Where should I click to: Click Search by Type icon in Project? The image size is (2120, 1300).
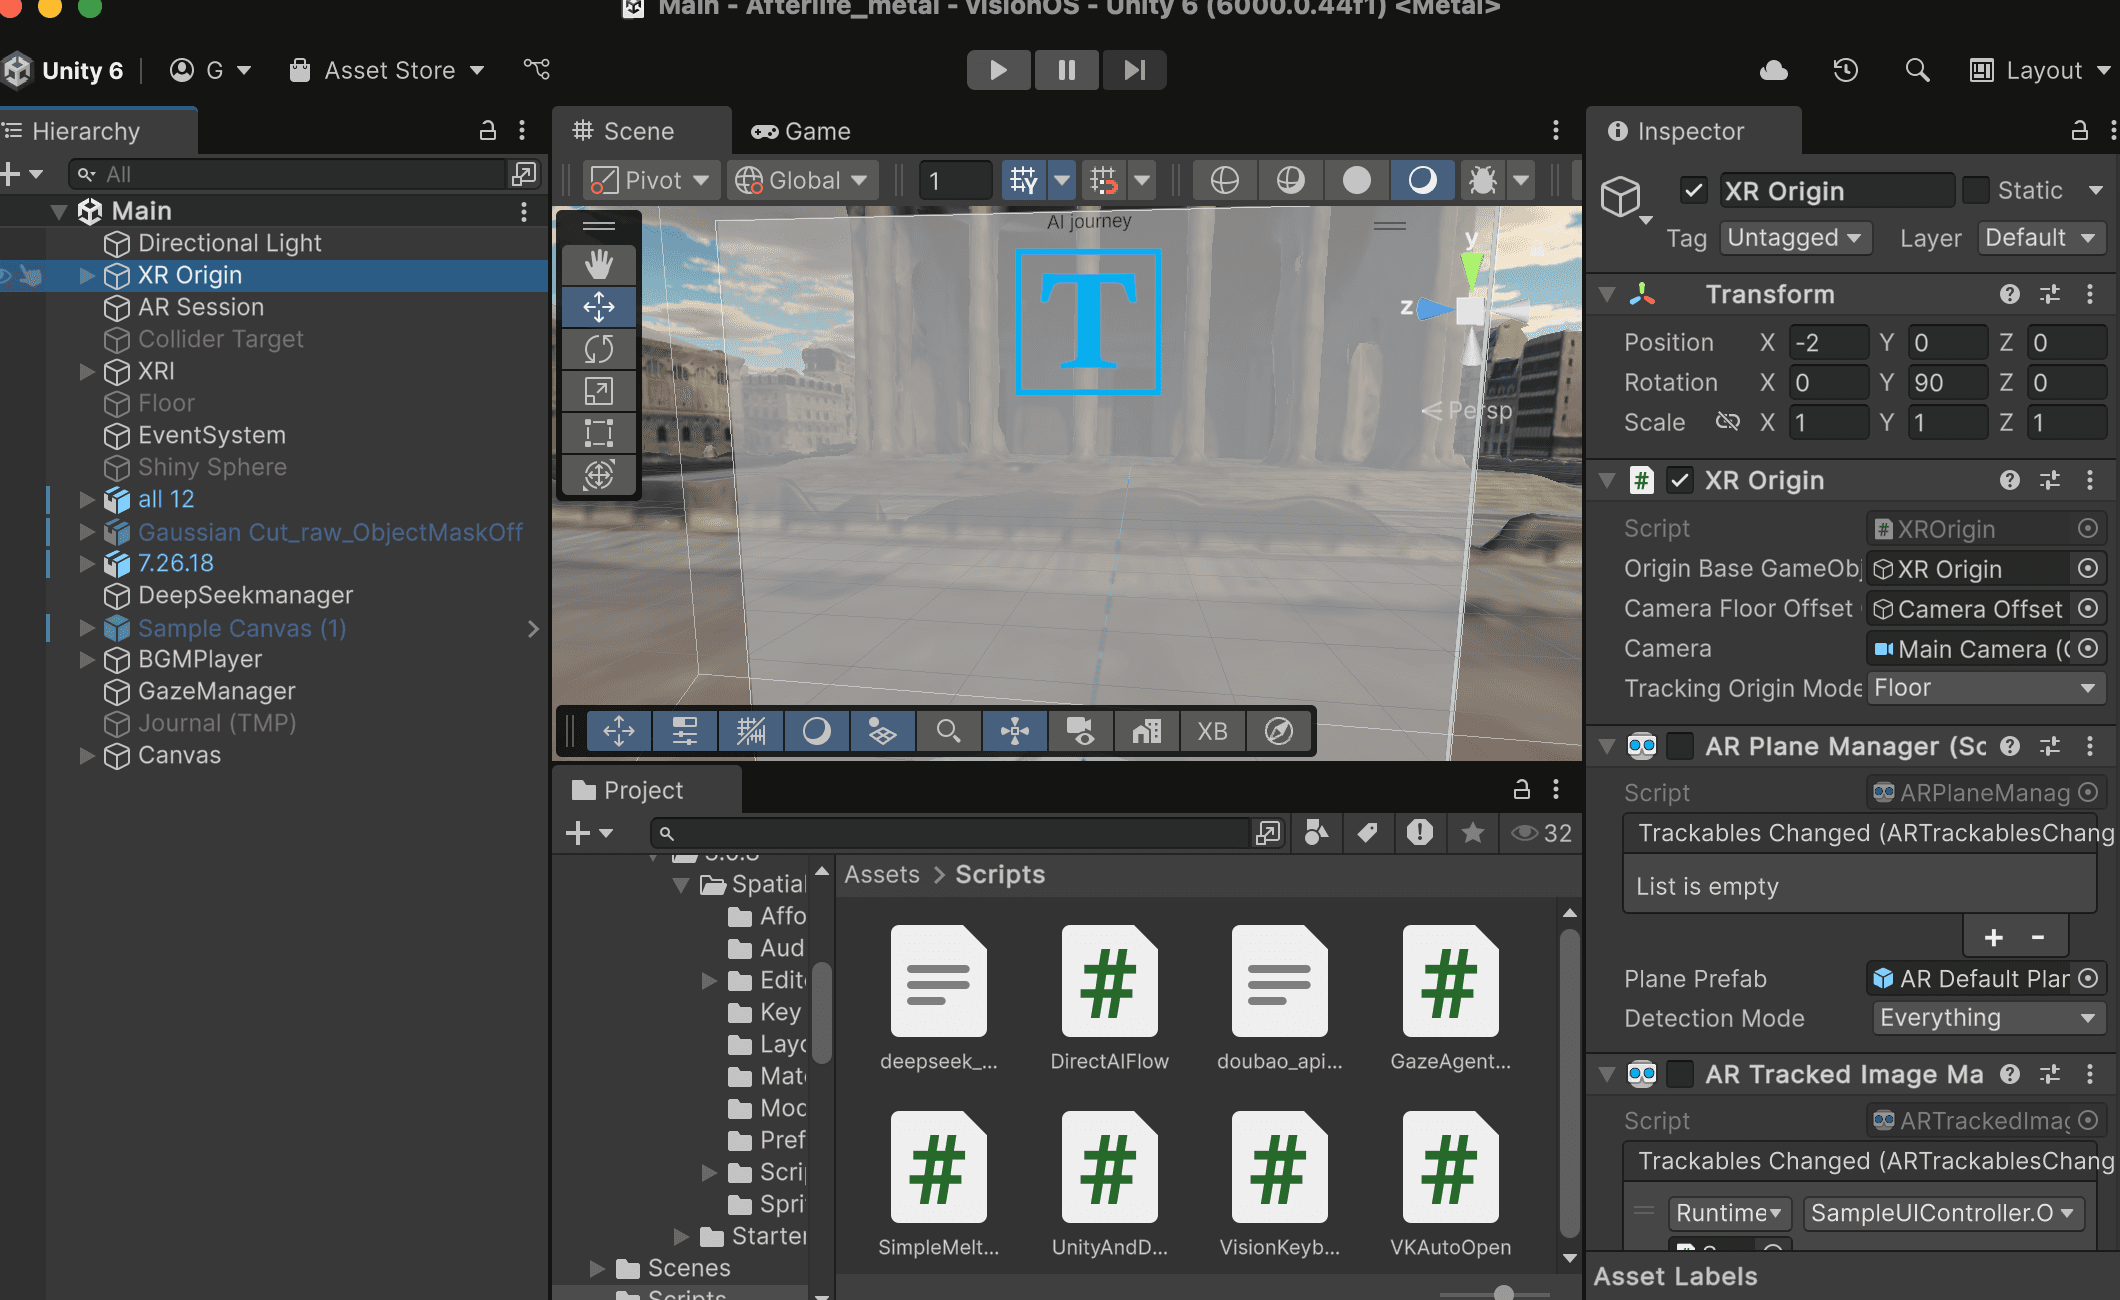[1316, 833]
